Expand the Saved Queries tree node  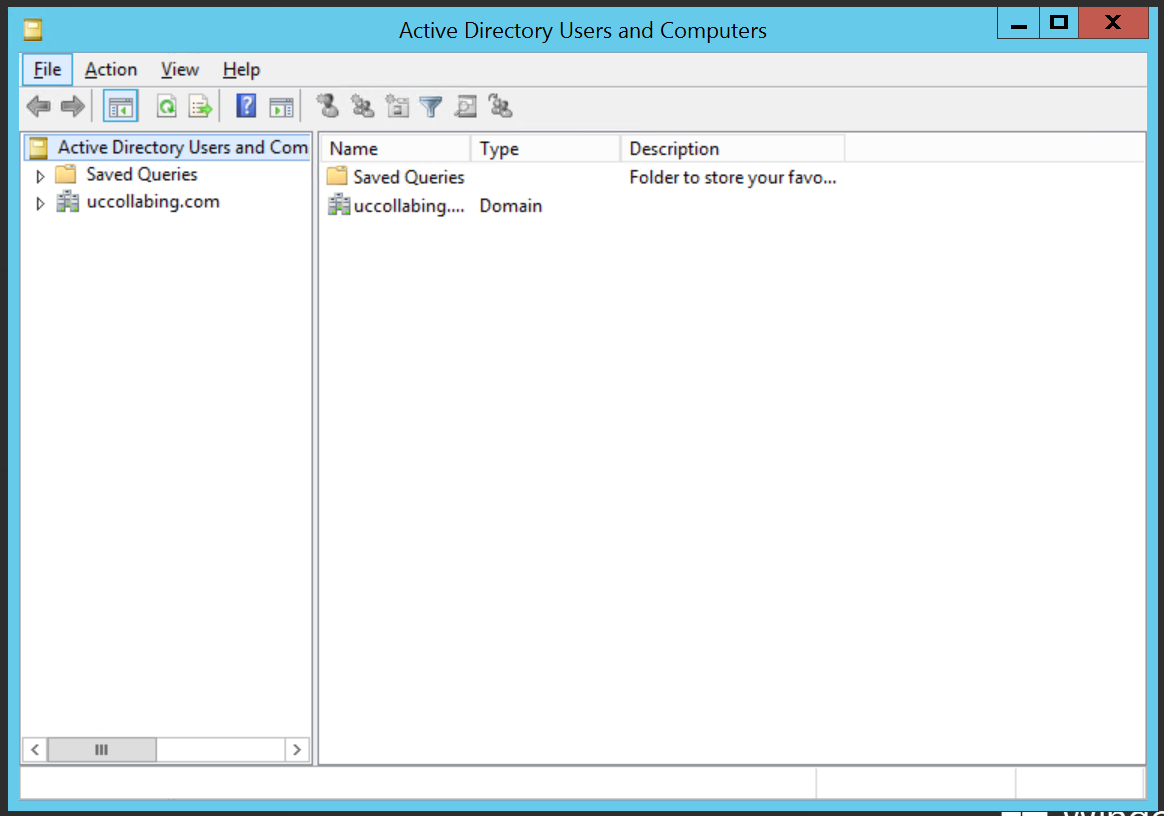tap(40, 176)
